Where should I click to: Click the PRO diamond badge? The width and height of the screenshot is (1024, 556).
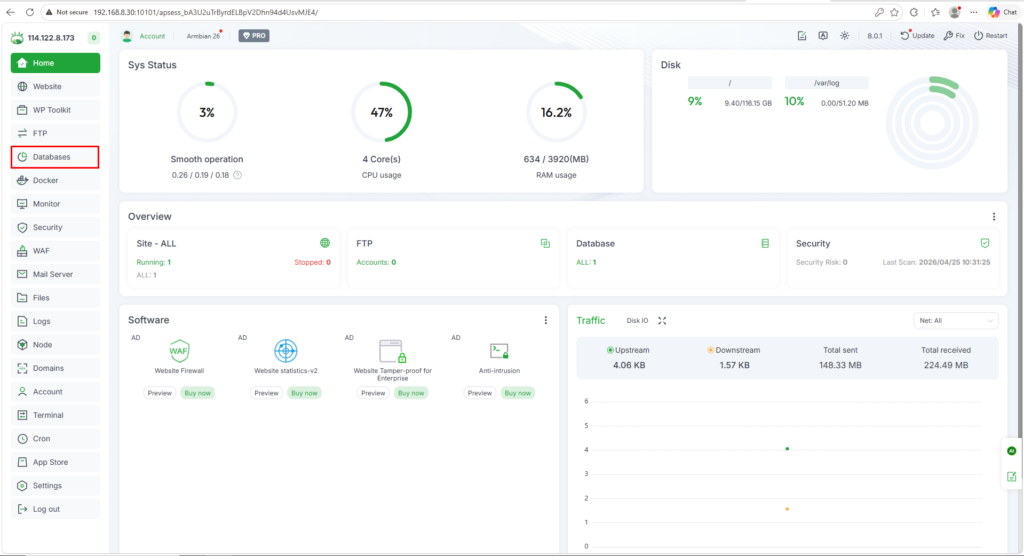[253, 35]
